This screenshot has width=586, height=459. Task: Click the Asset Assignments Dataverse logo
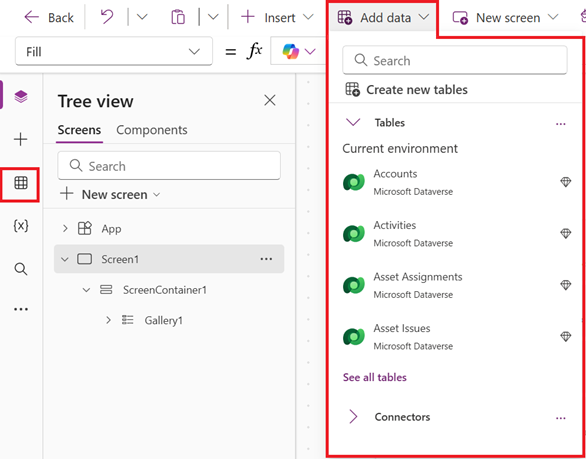click(354, 286)
